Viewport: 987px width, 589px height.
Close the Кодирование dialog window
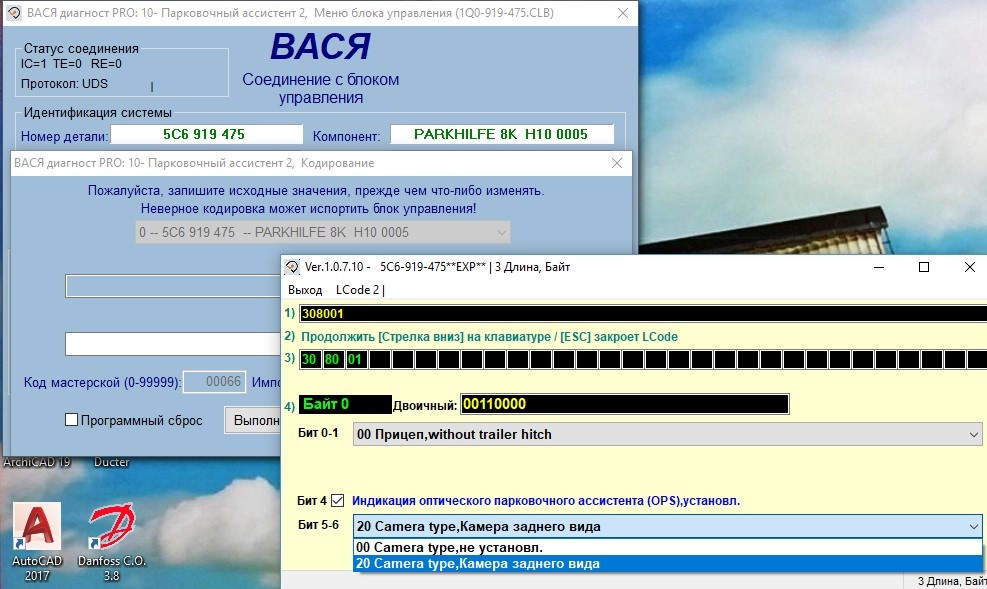(617, 163)
